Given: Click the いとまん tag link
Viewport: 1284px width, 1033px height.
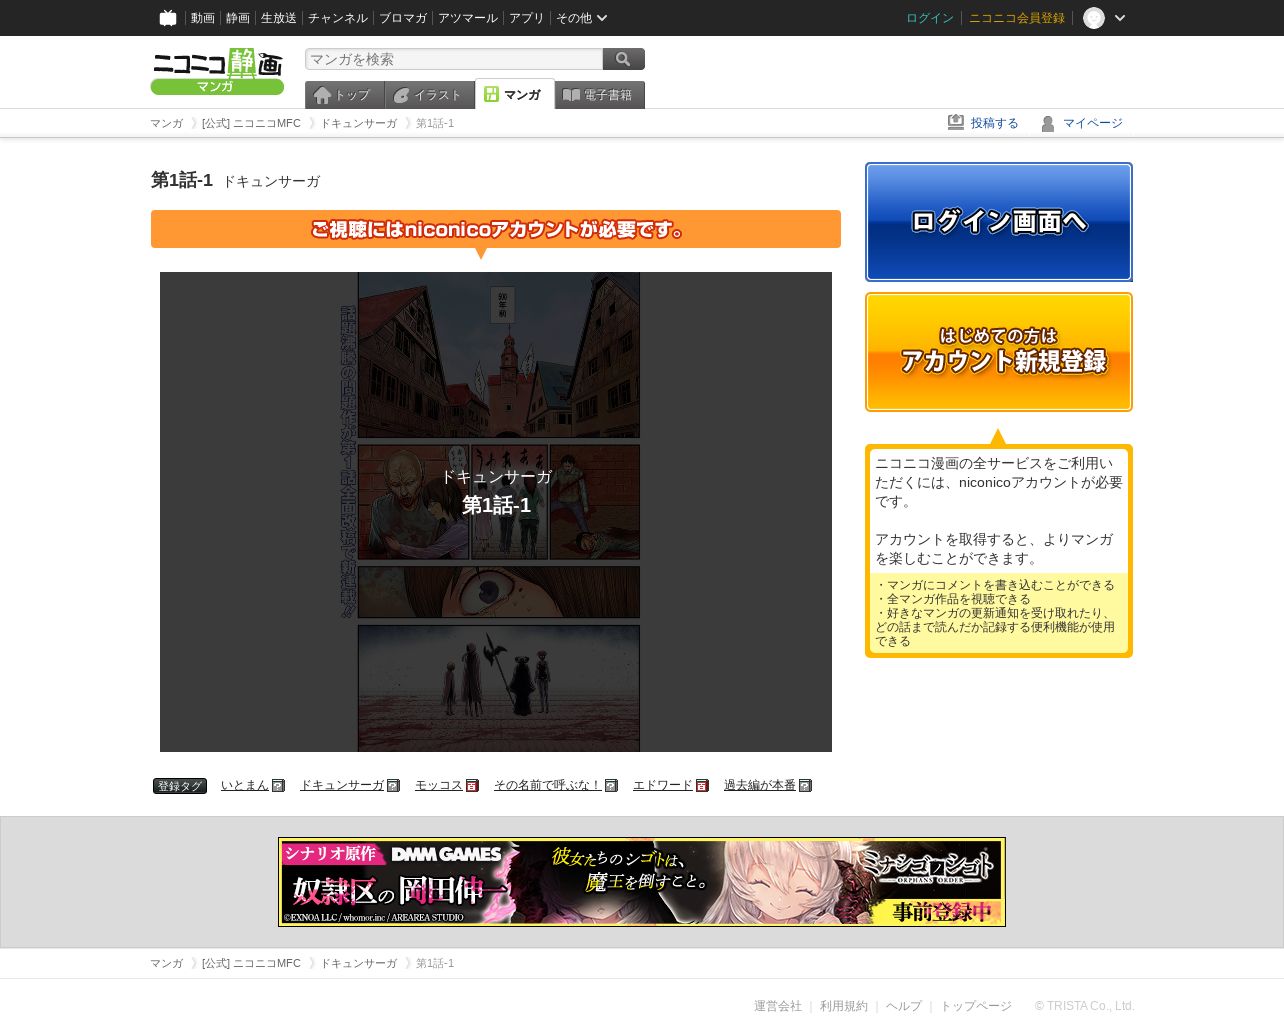Looking at the screenshot, I should coord(245,786).
